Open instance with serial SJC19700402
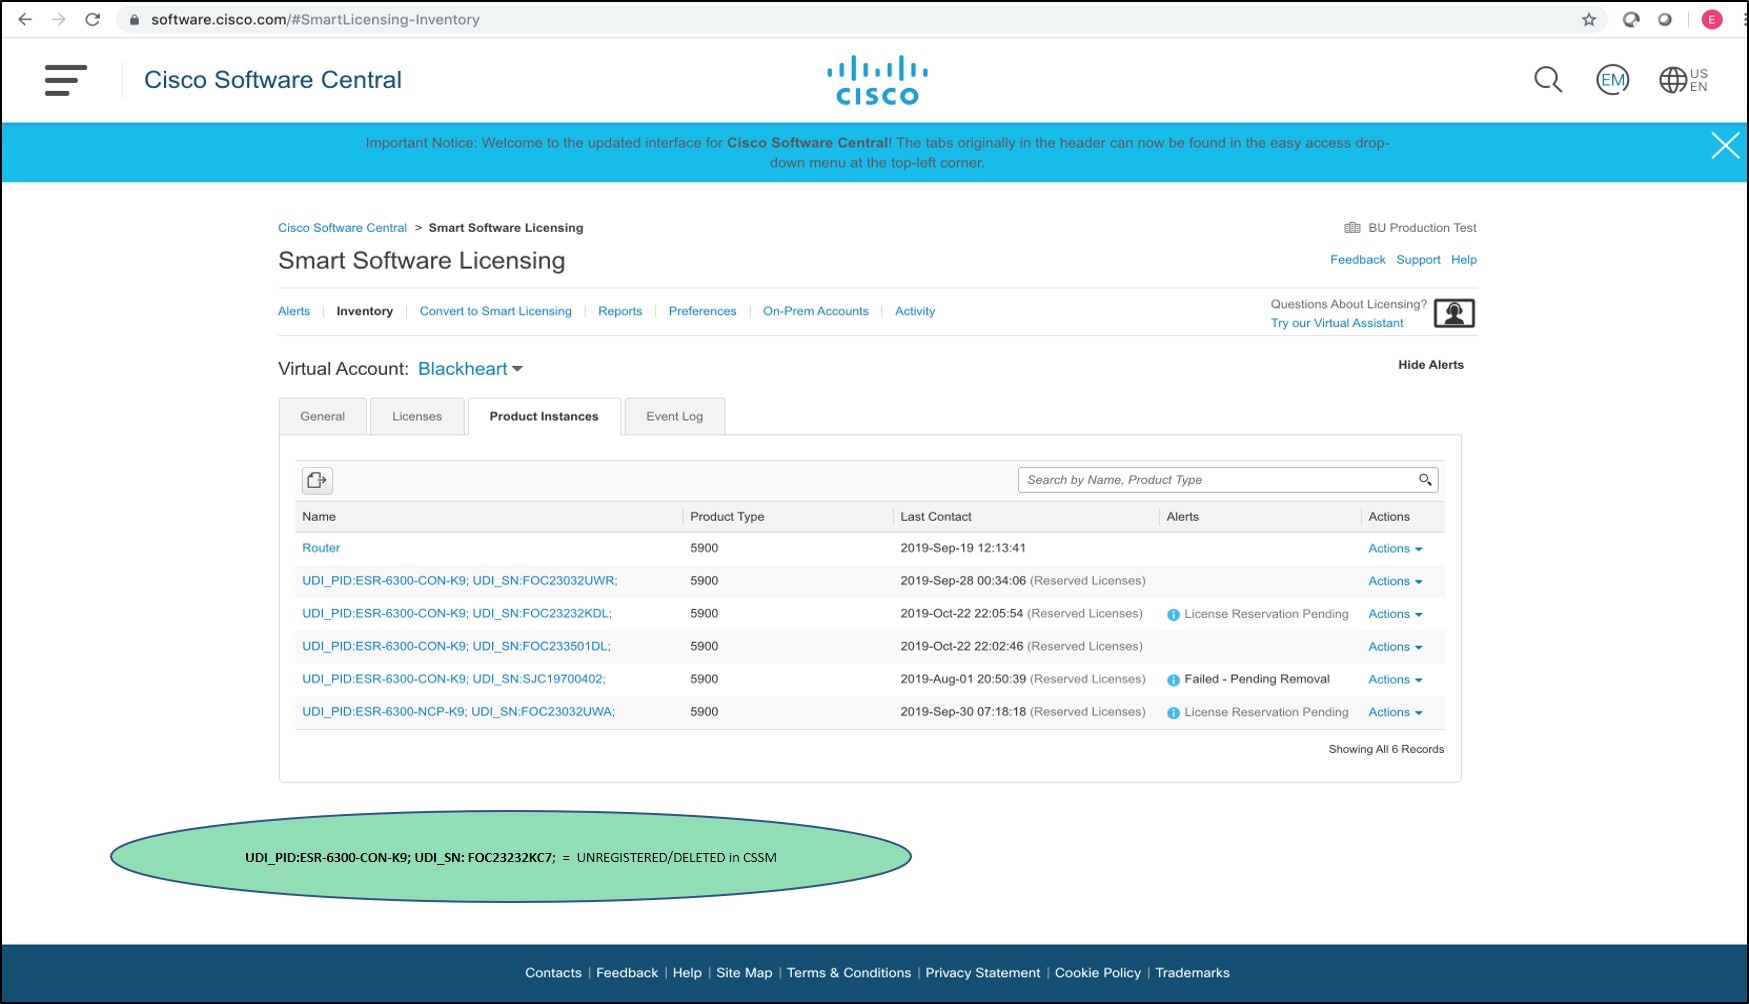Image resolution: width=1749 pixels, height=1004 pixels. [x=454, y=679]
